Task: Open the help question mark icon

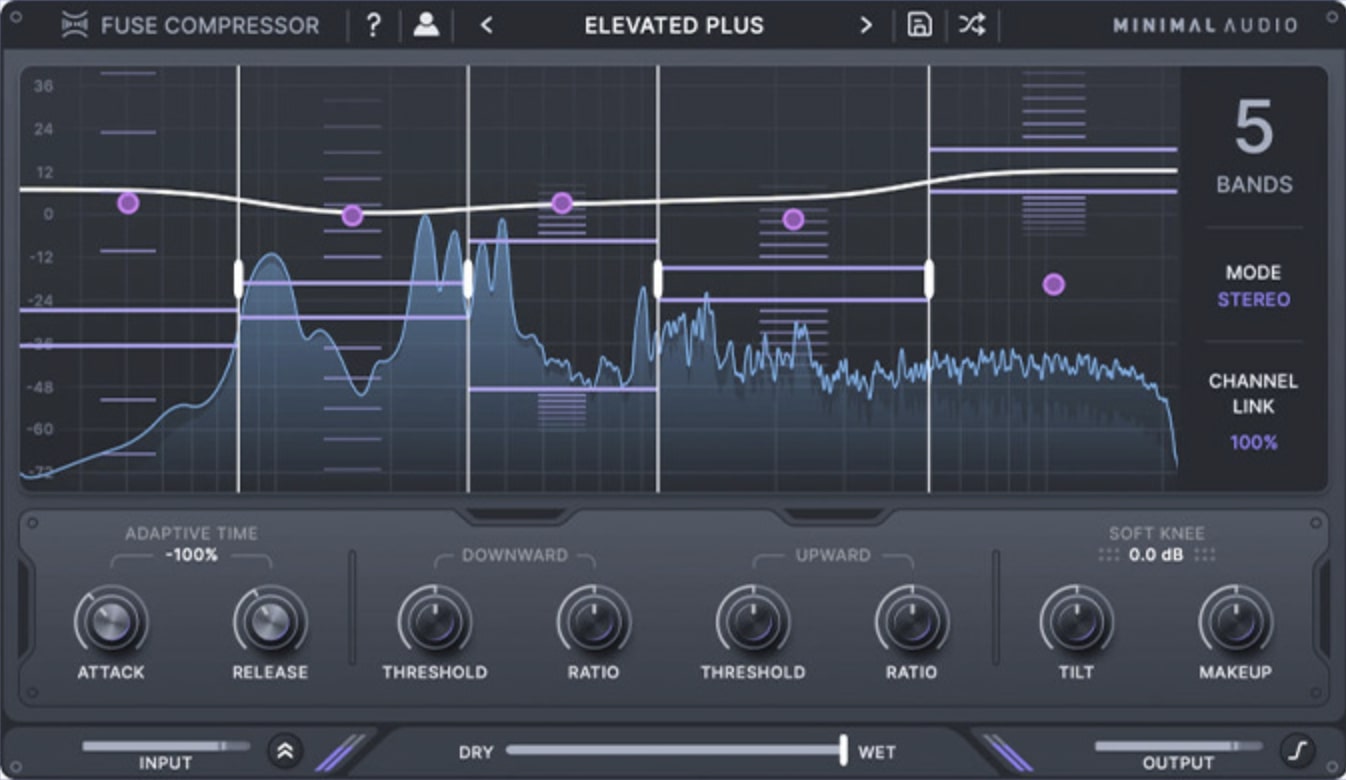Action: pyautogui.click(x=373, y=26)
